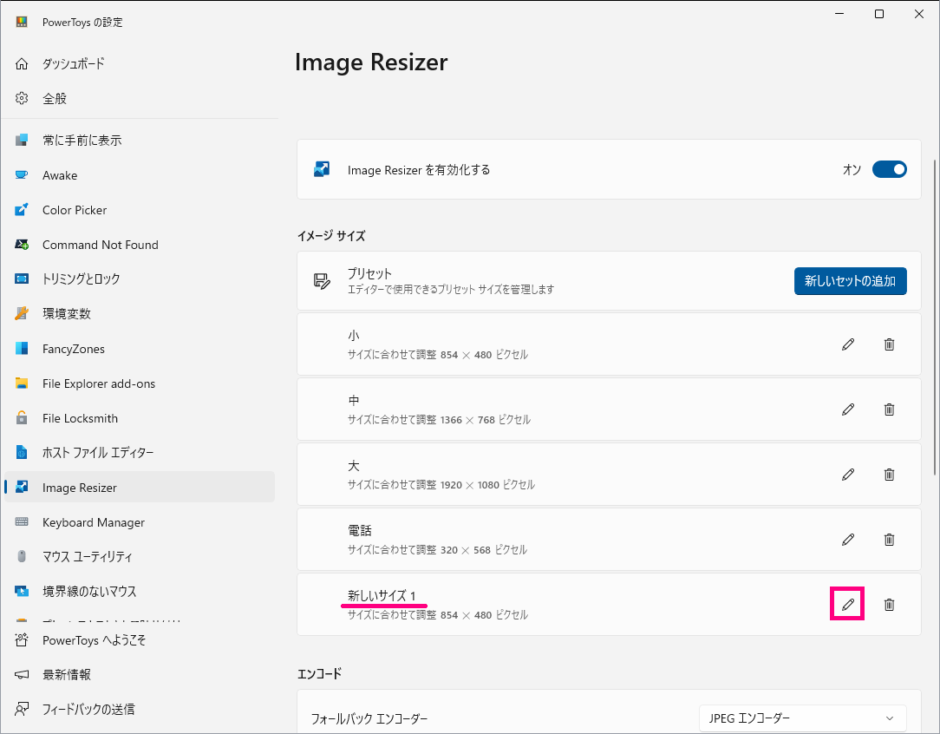Image resolution: width=940 pixels, height=734 pixels.
Task: Select Keyboard Manager in the sidebar
Action: tap(139, 522)
